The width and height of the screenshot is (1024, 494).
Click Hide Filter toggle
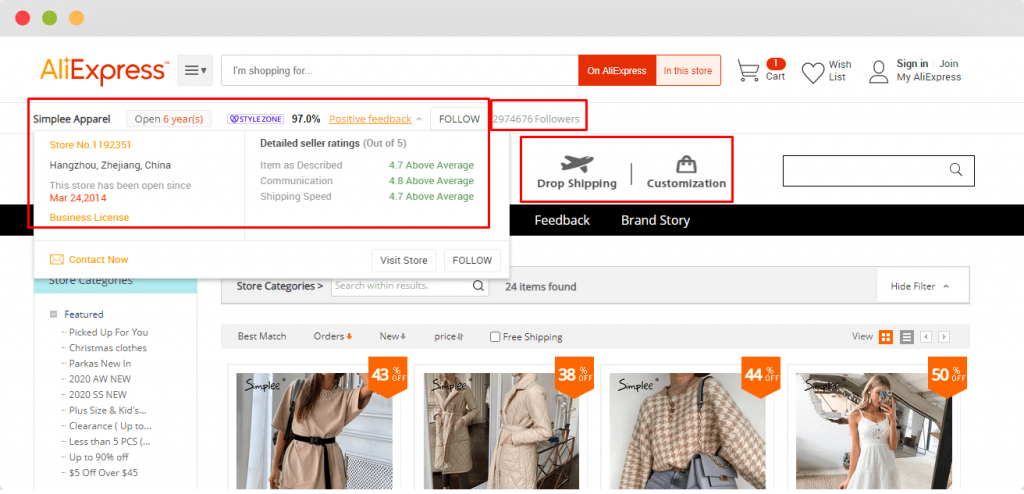[920, 286]
